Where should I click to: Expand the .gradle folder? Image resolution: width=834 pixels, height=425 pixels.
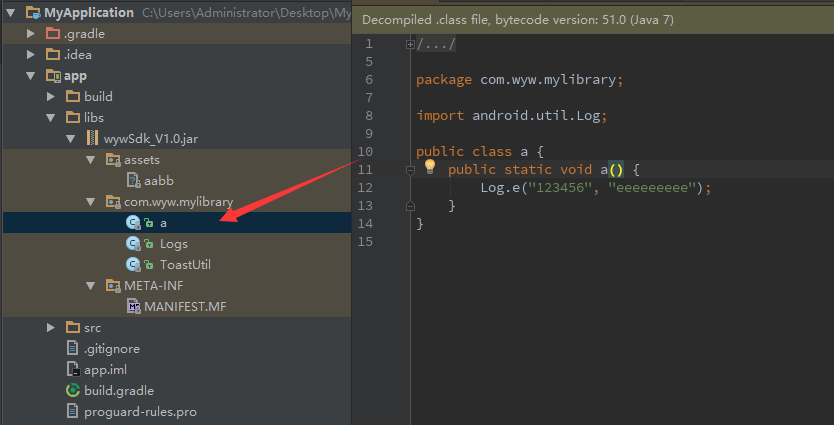(31, 34)
